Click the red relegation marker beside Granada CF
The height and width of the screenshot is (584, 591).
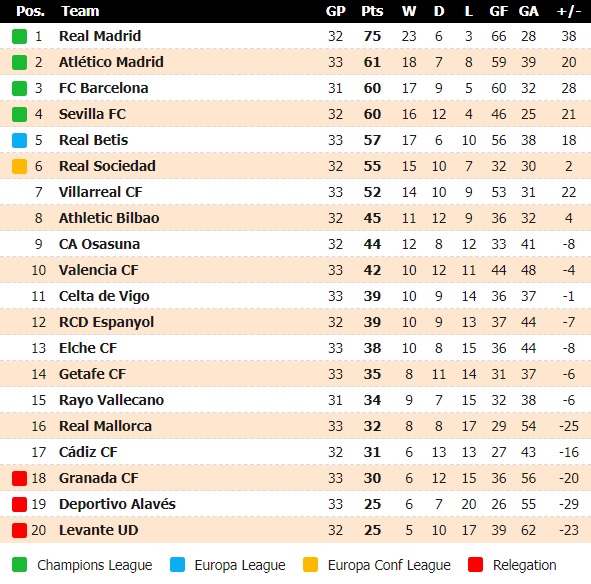tap(19, 478)
